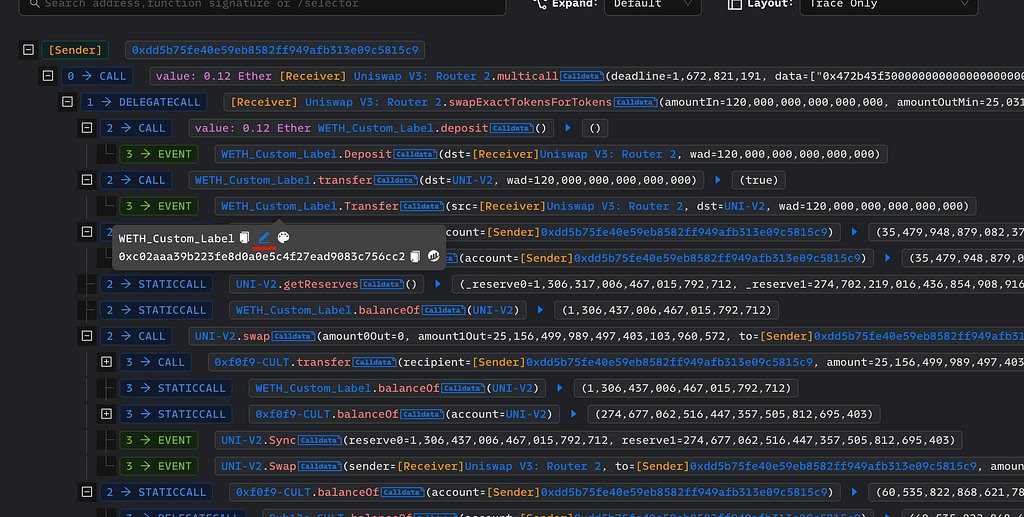This screenshot has width=1024, height=517.
Task: Open the Expand dropdown set to Default
Action: coord(651,5)
